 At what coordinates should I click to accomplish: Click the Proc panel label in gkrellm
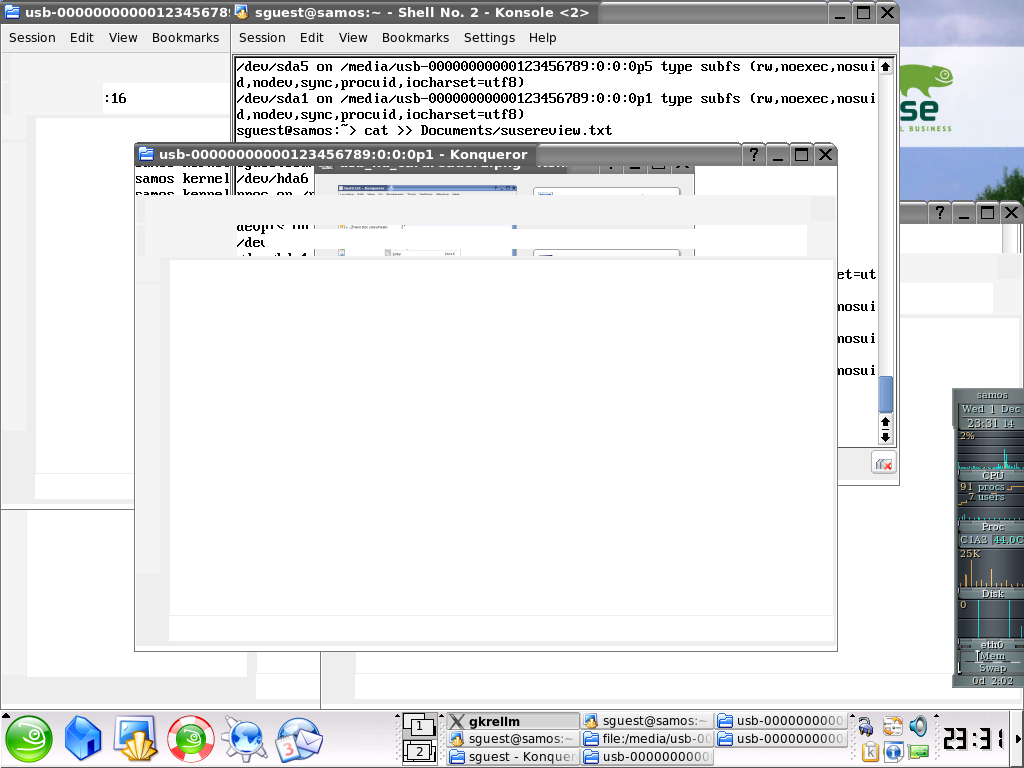coord(992,526)
